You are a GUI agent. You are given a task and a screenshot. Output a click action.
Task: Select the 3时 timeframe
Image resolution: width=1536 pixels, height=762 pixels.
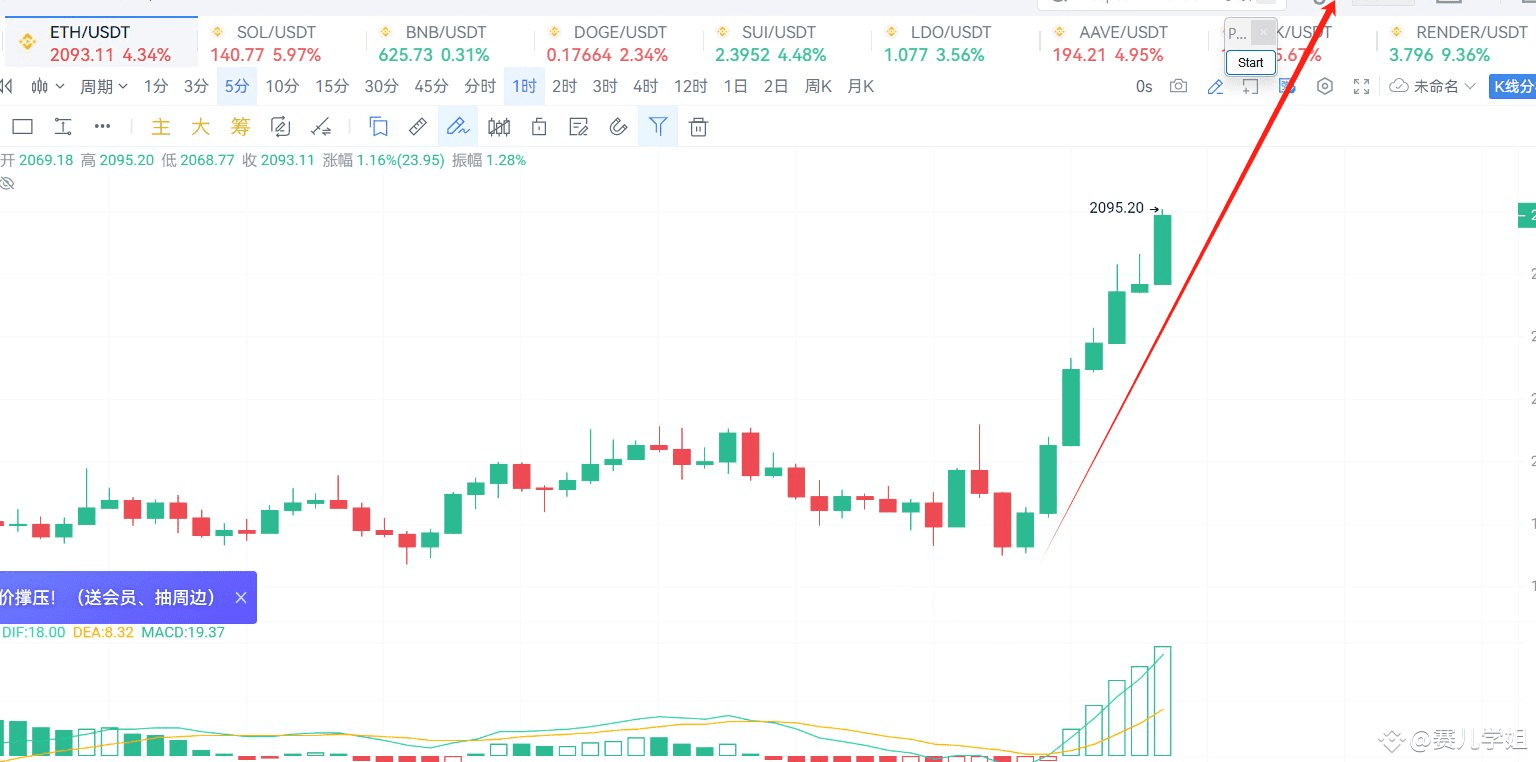[605, 87]
